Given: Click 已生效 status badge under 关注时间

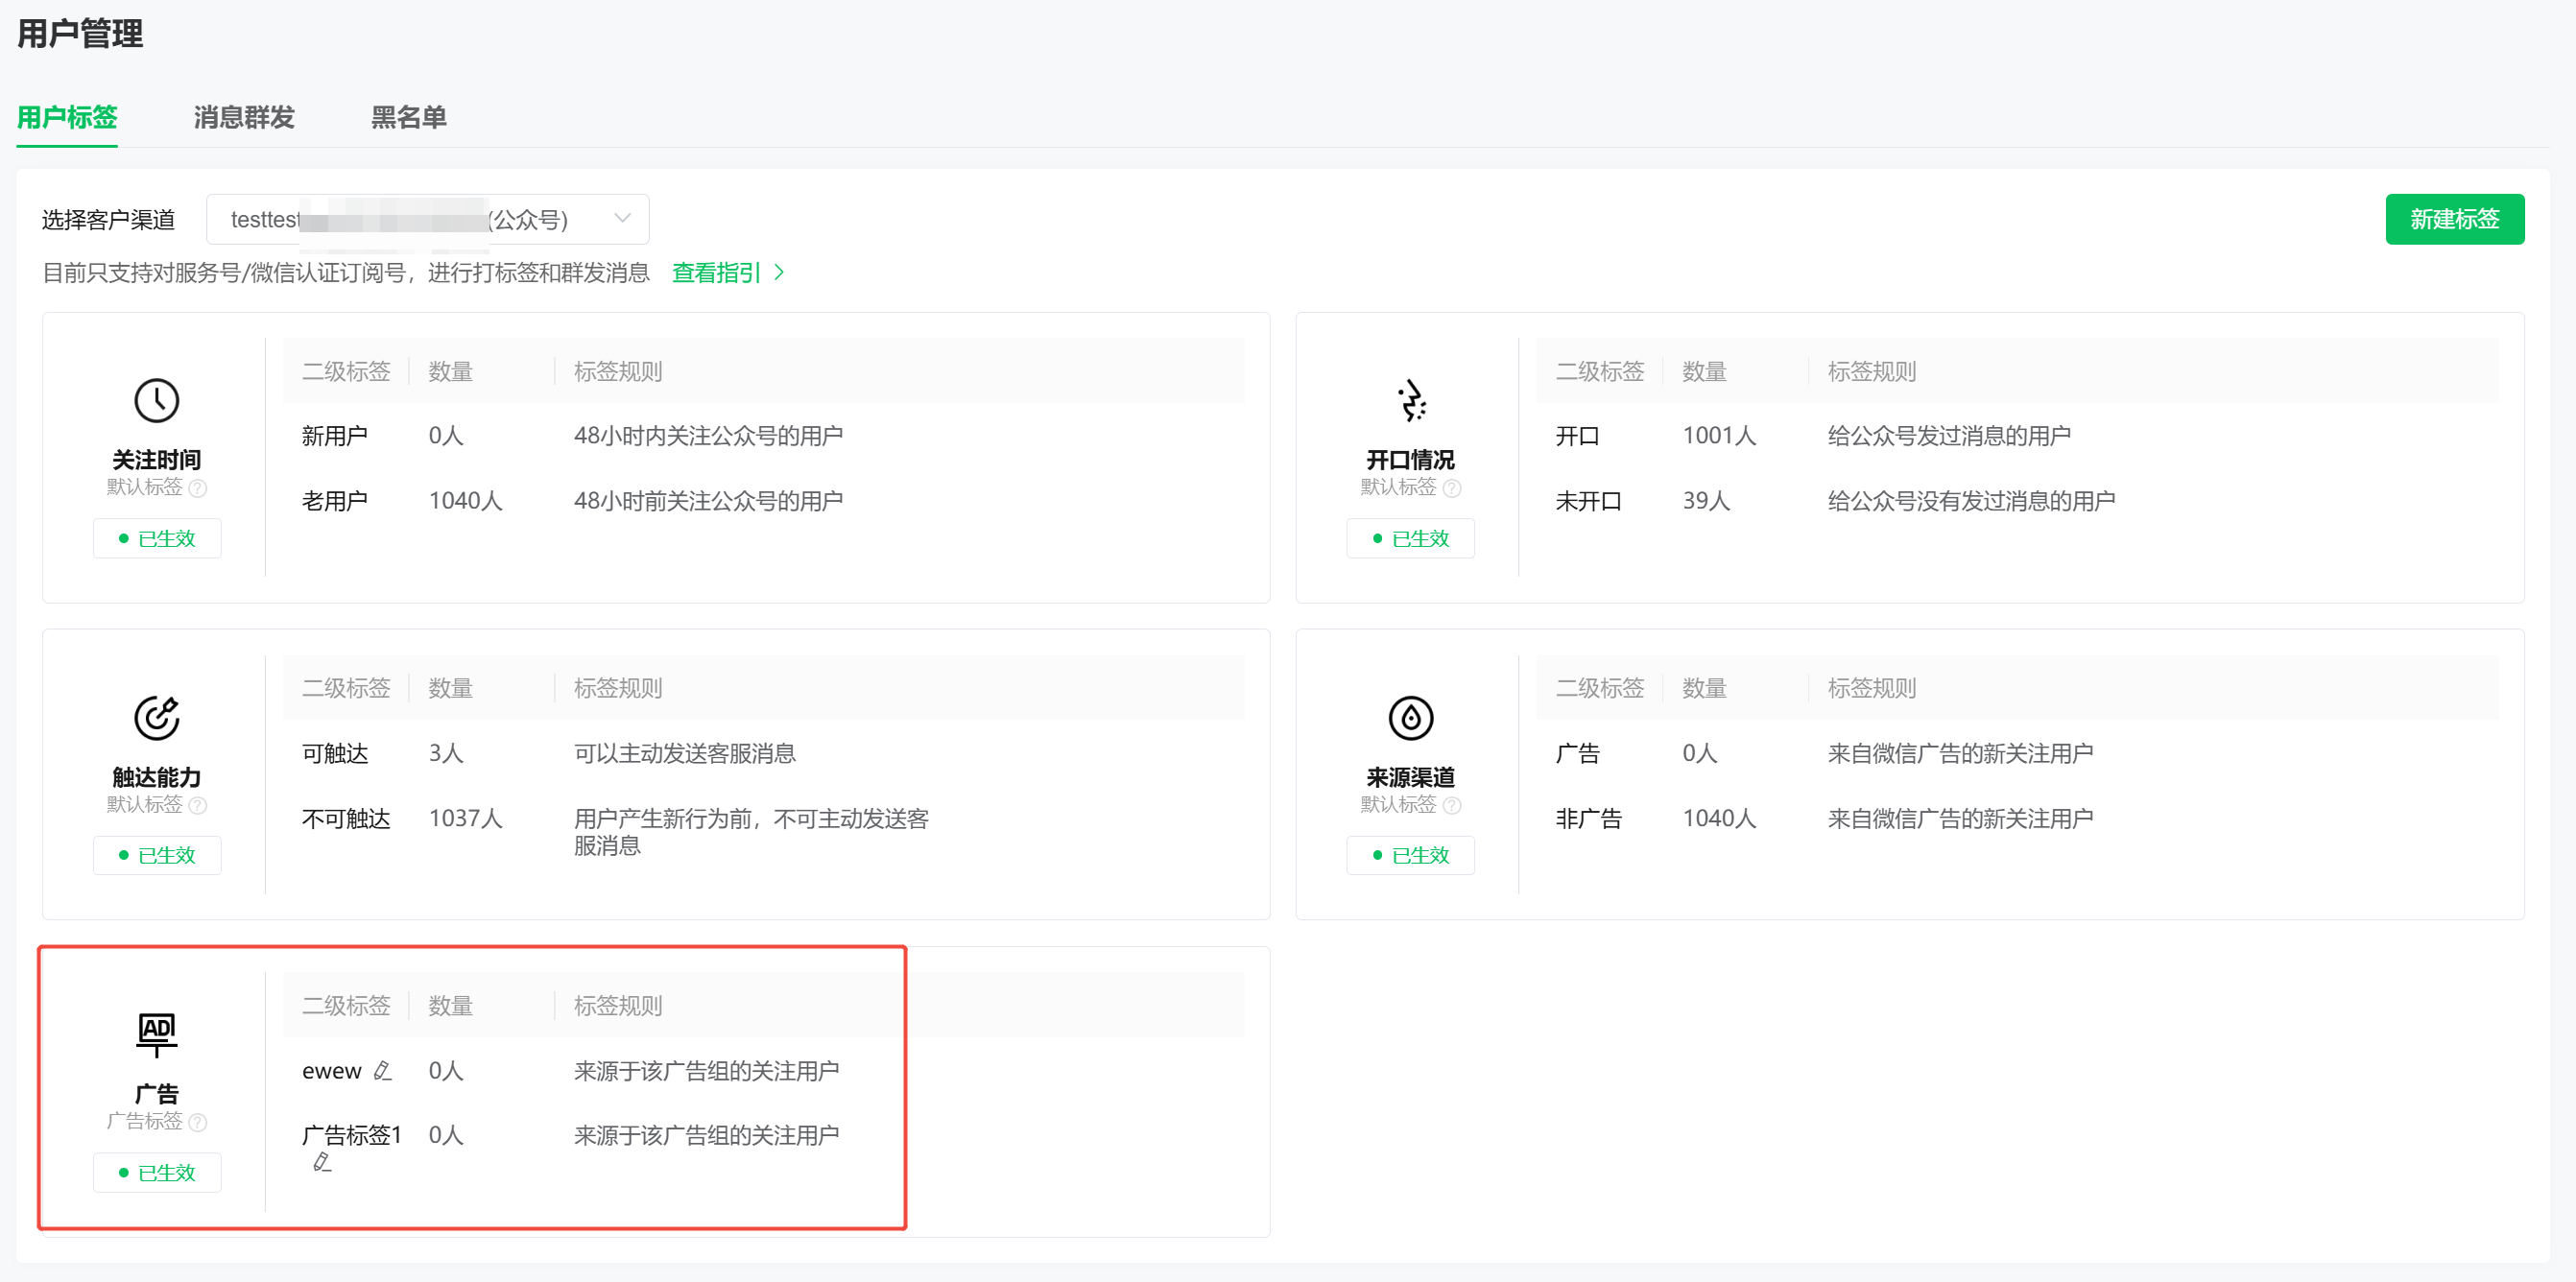Looking at the screenshot, I should pos(157,538).
